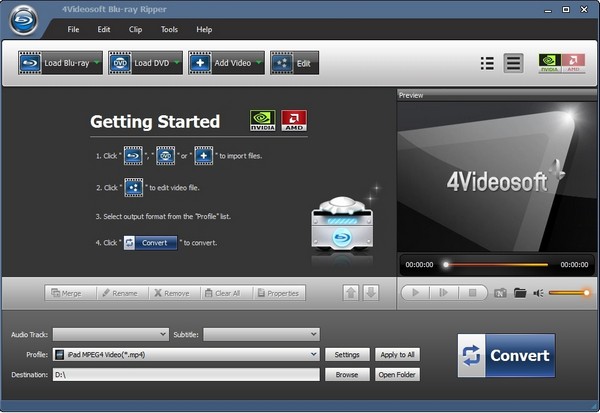Image resolution: width=600 pixels, height=413 pixels.
Task: Open the snapshot folder icon
Action: (520, 293)
